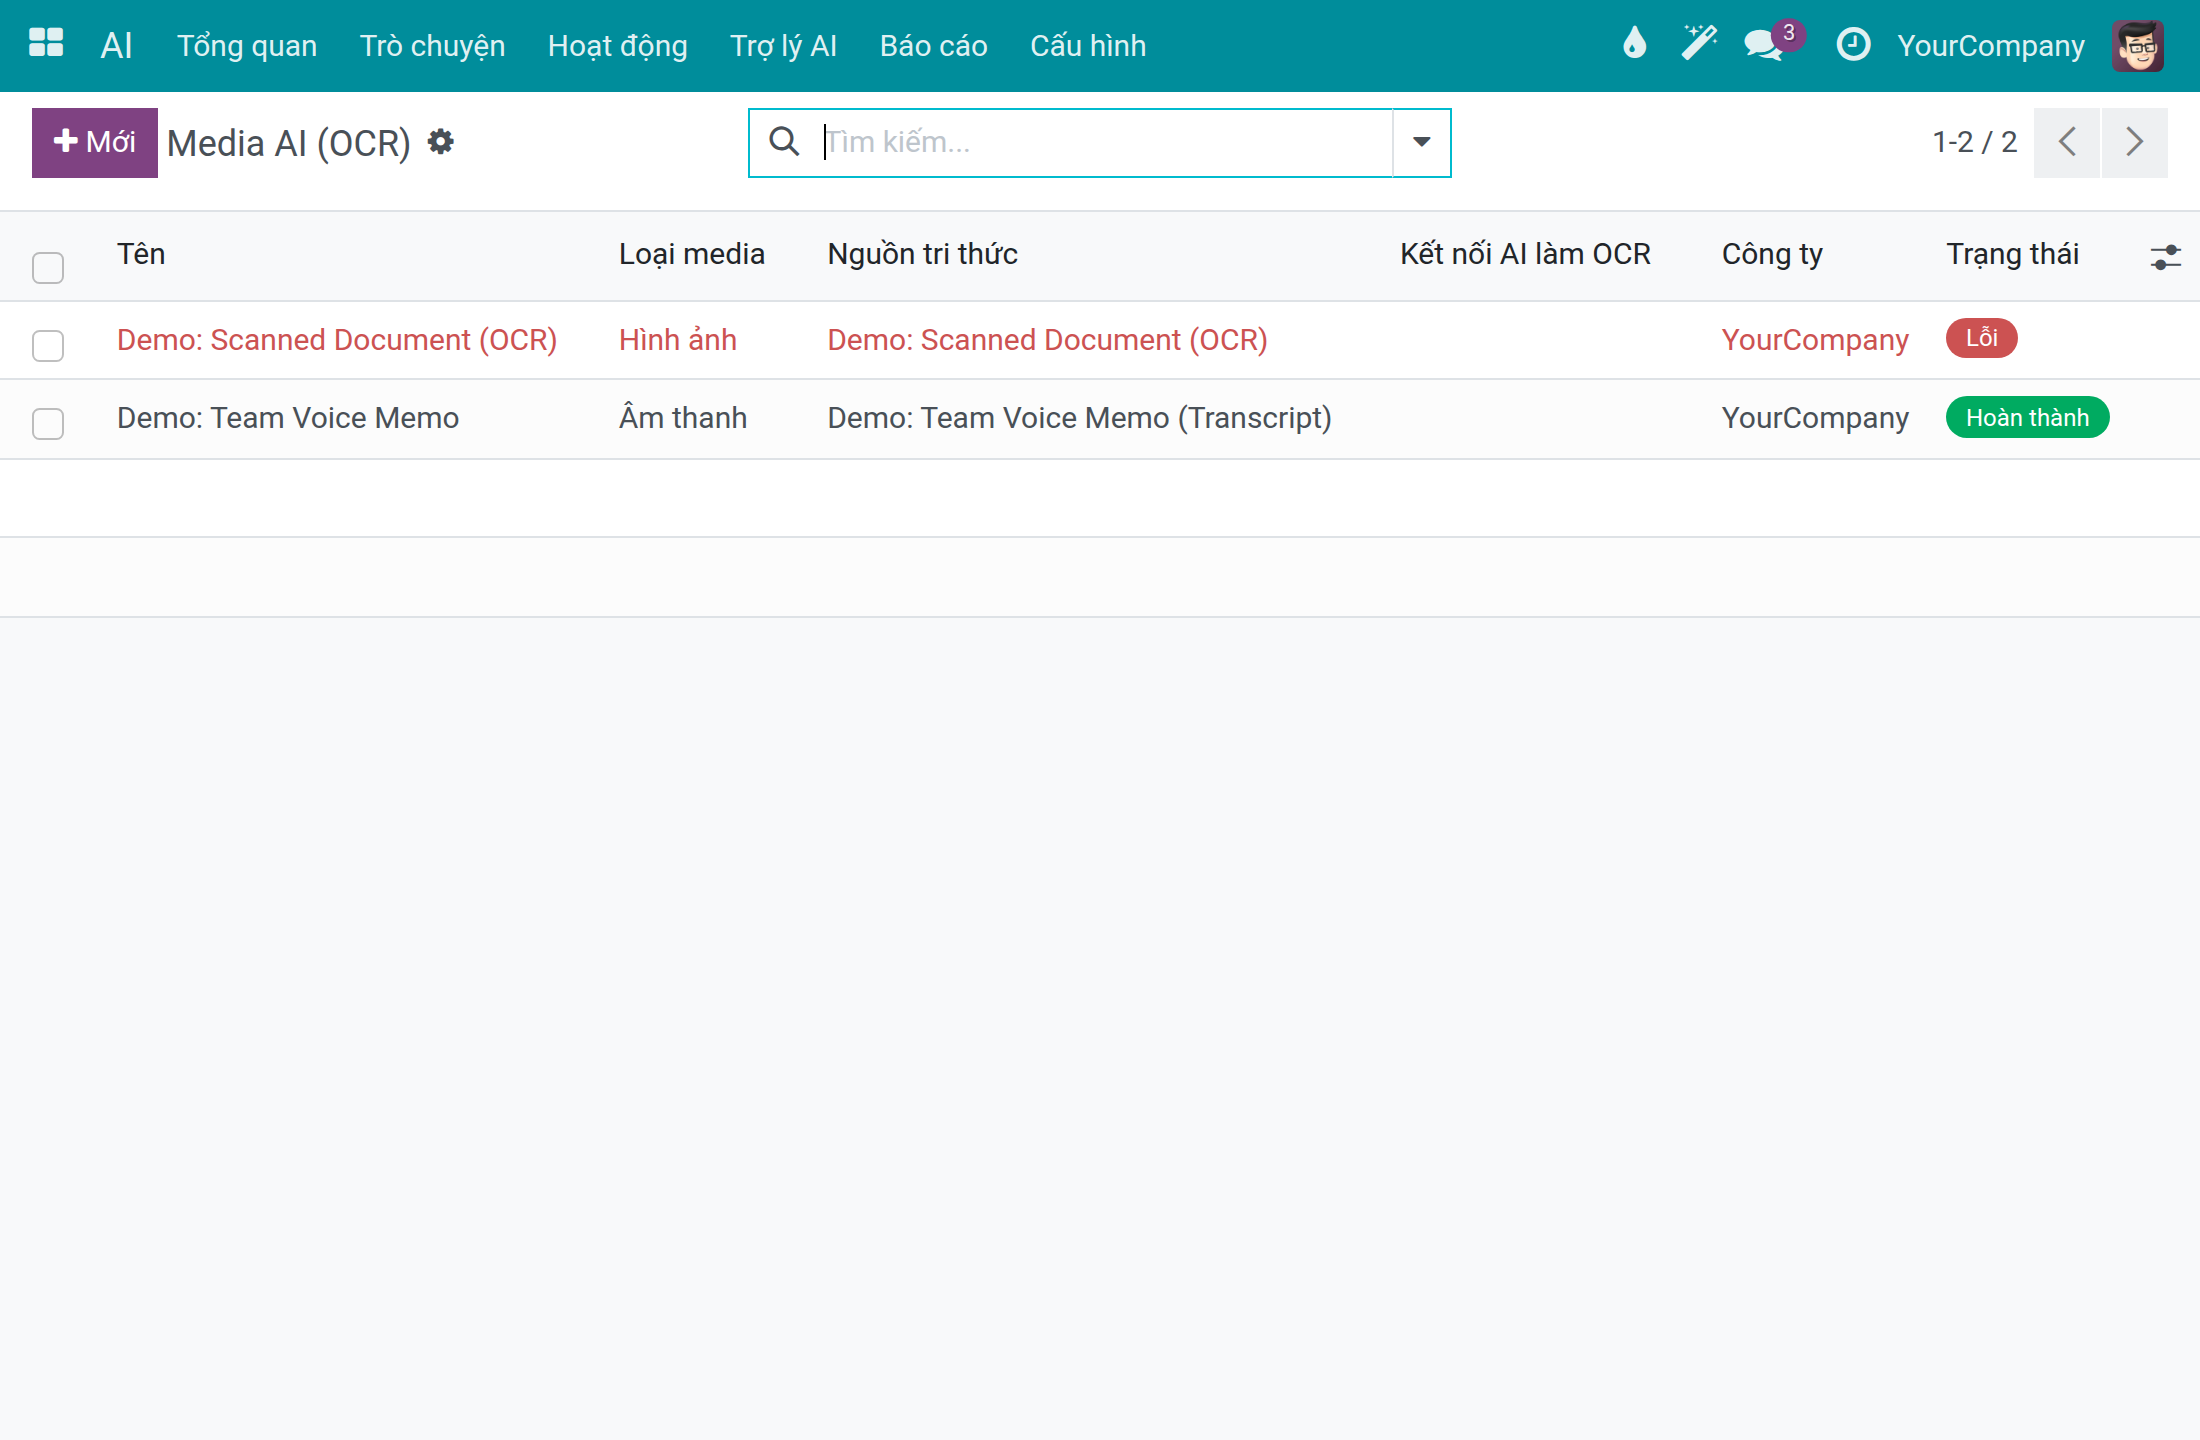Click the Âm thanh media type cell
This screenshot has height=1440, width=2200.
(682, 418)
